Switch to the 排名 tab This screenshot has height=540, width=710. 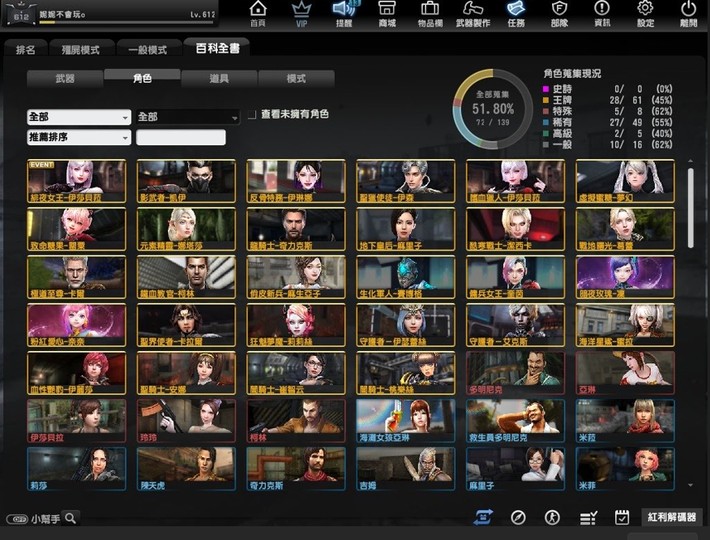click(x=25, y=49)
